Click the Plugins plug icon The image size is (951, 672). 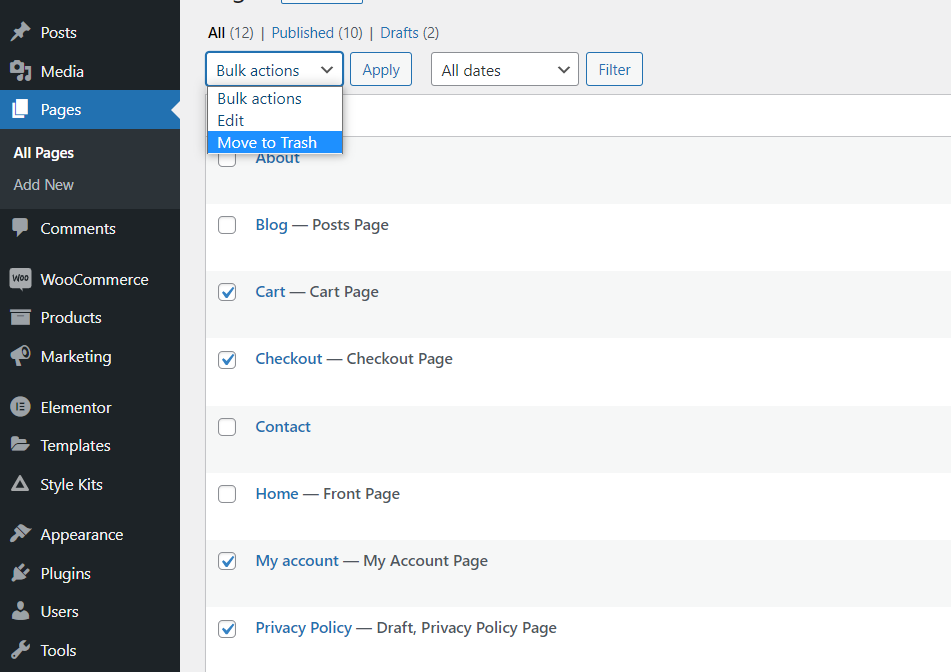[x=21, y=573]
